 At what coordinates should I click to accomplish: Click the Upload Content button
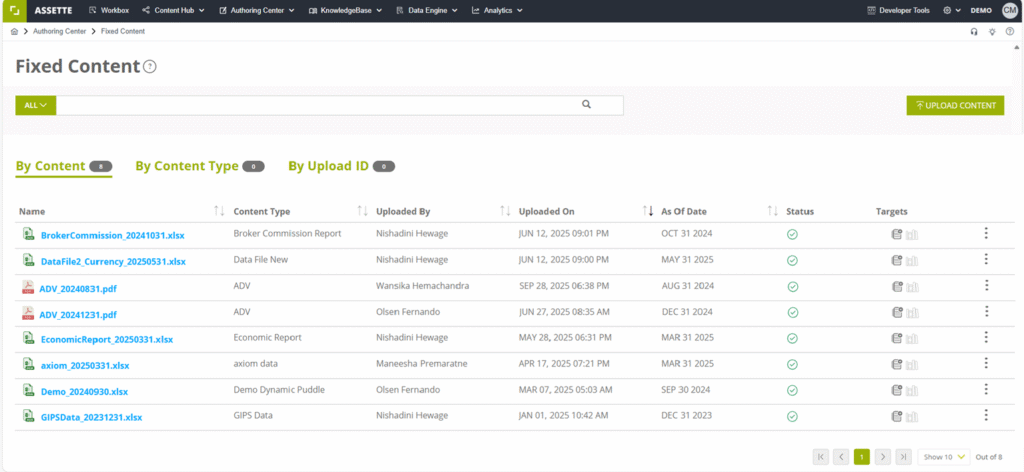point(955,105)
